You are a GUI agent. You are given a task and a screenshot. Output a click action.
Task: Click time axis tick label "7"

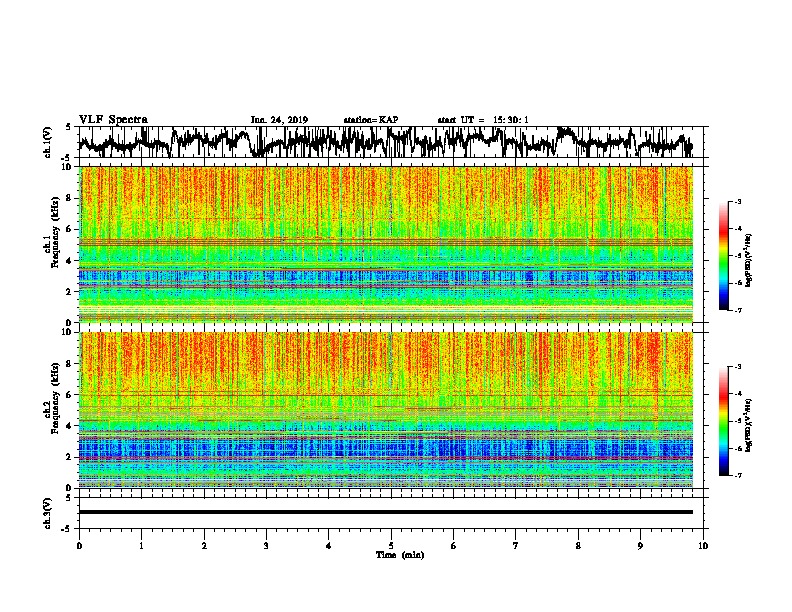tap(516, 546)
